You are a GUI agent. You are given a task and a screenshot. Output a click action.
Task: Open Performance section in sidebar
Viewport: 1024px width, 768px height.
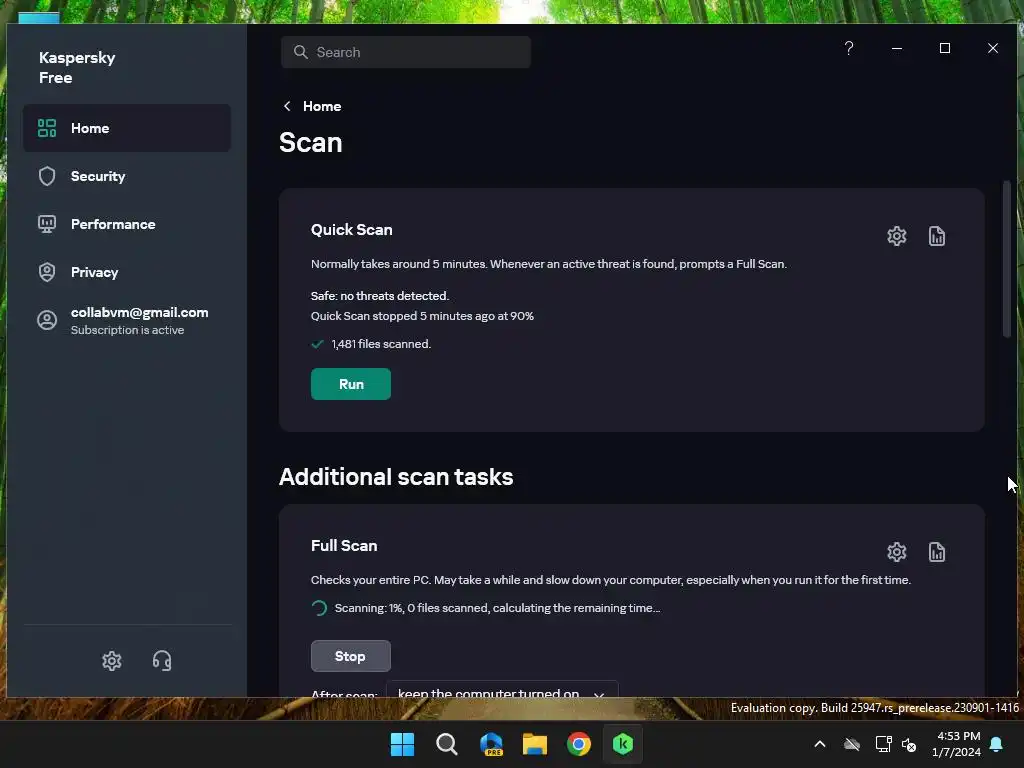pos(127,224)
